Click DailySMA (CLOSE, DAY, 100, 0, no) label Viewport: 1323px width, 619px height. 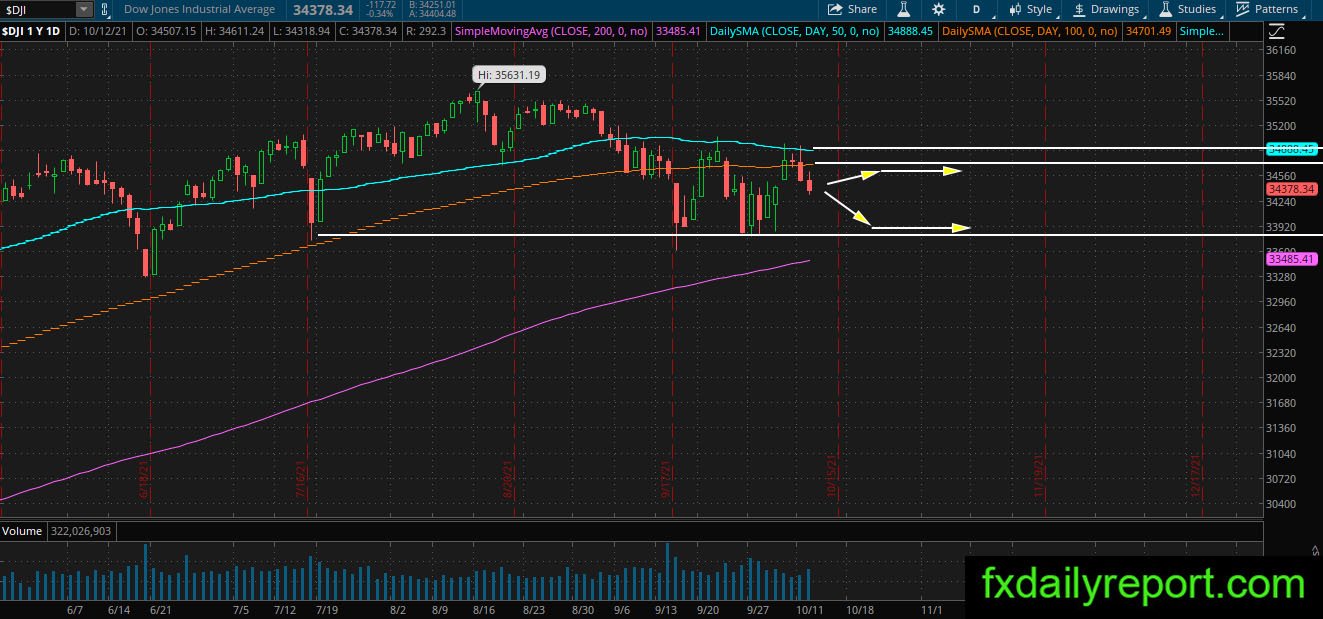1030,31
